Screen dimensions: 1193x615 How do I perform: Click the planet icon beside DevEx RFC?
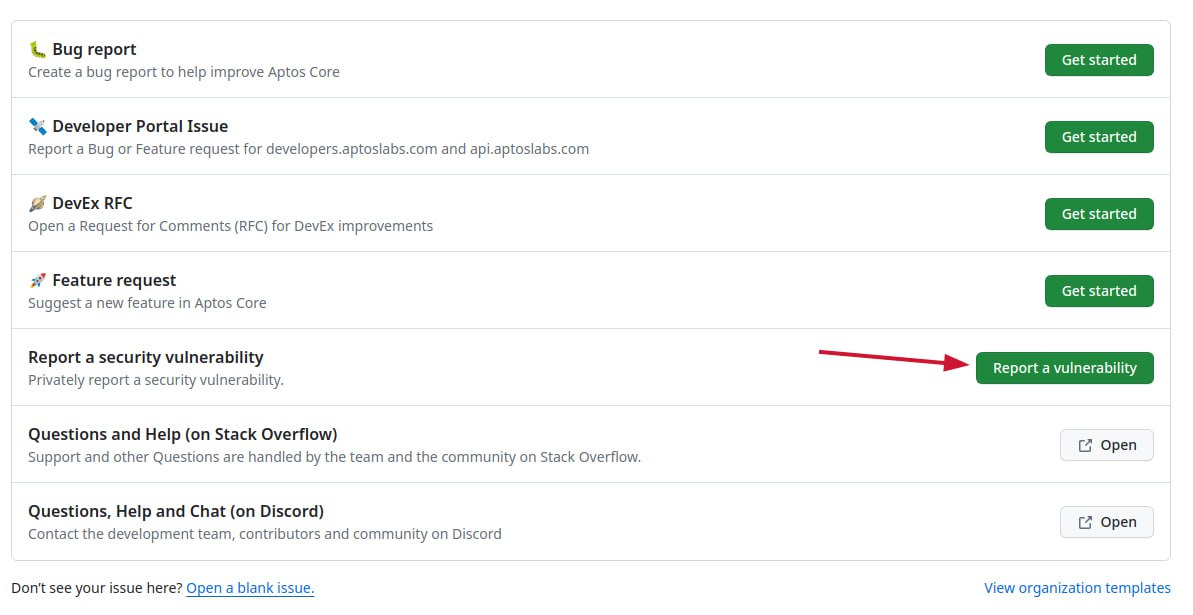point(38,204)
